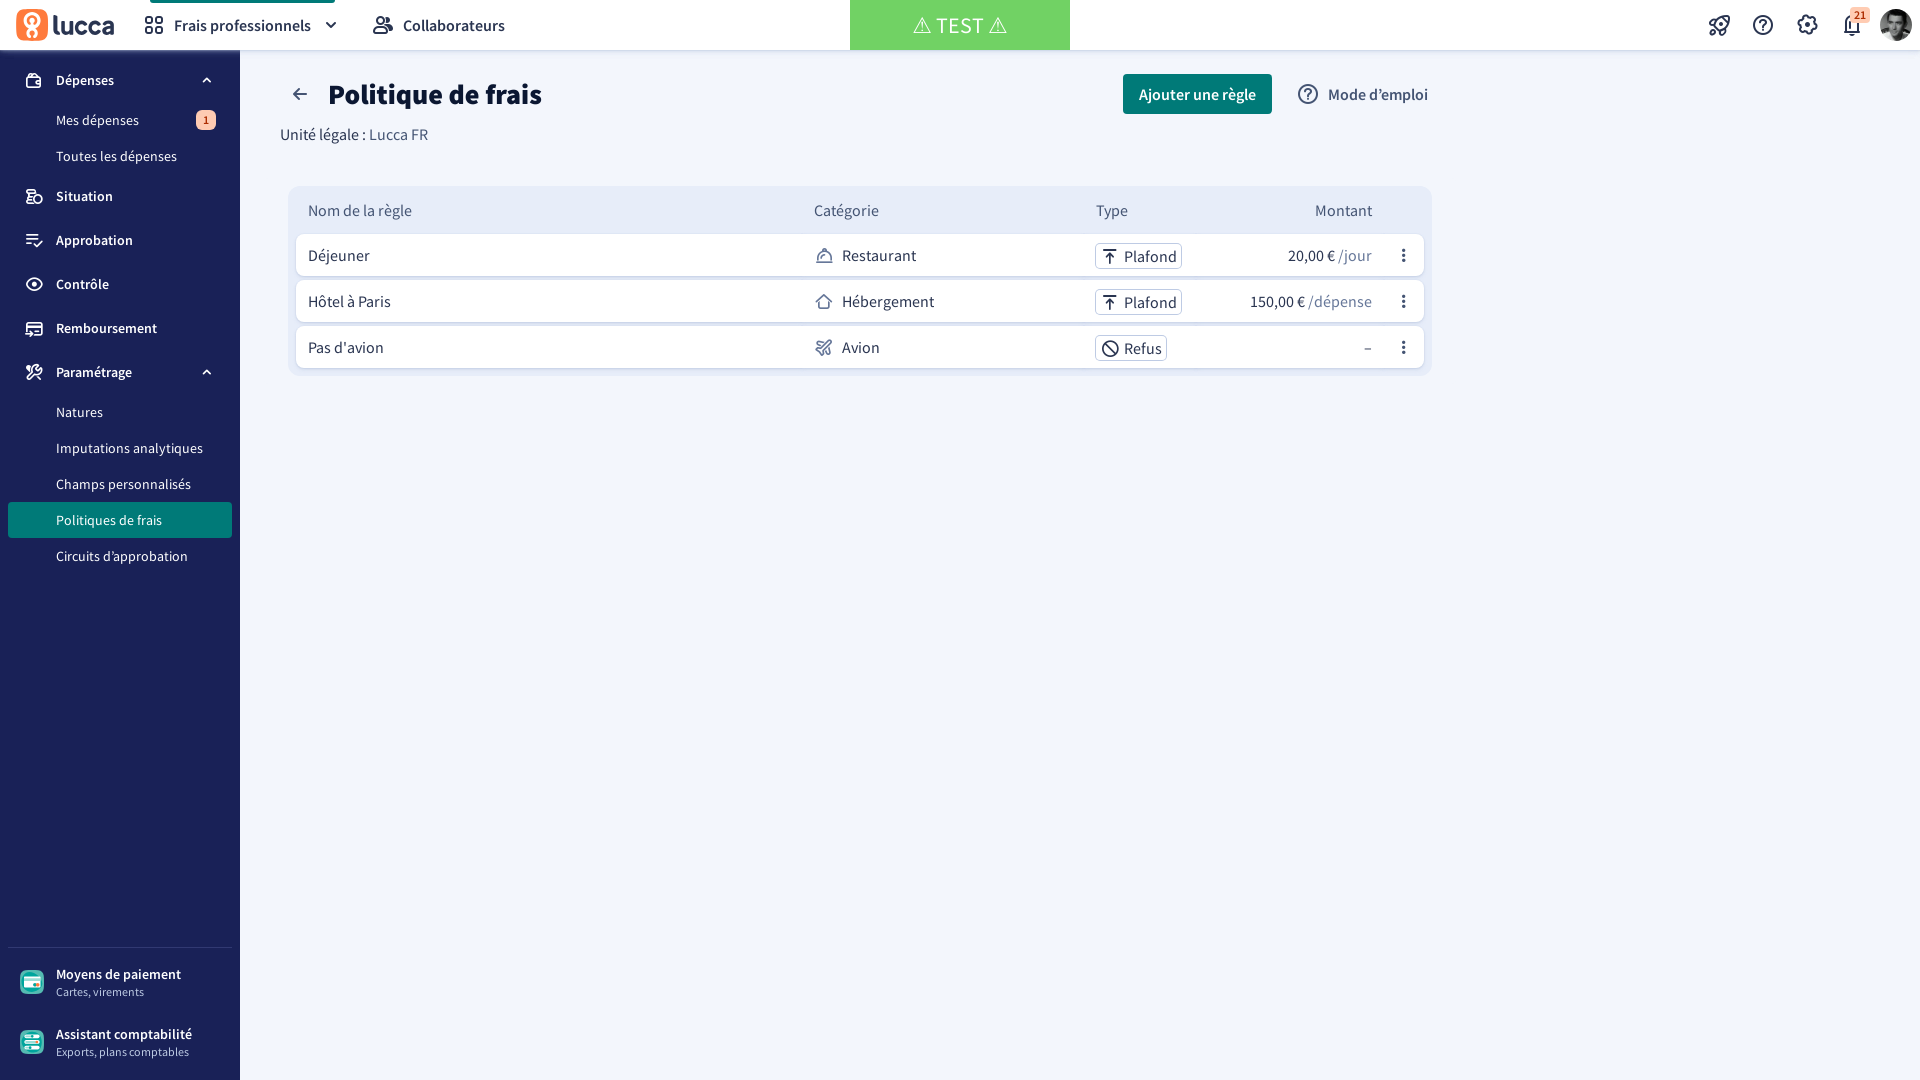Open the Pas d'avion rule row
This screenshot has height=1080, width=1920.
pyautogui.click(x=859, y=347)
